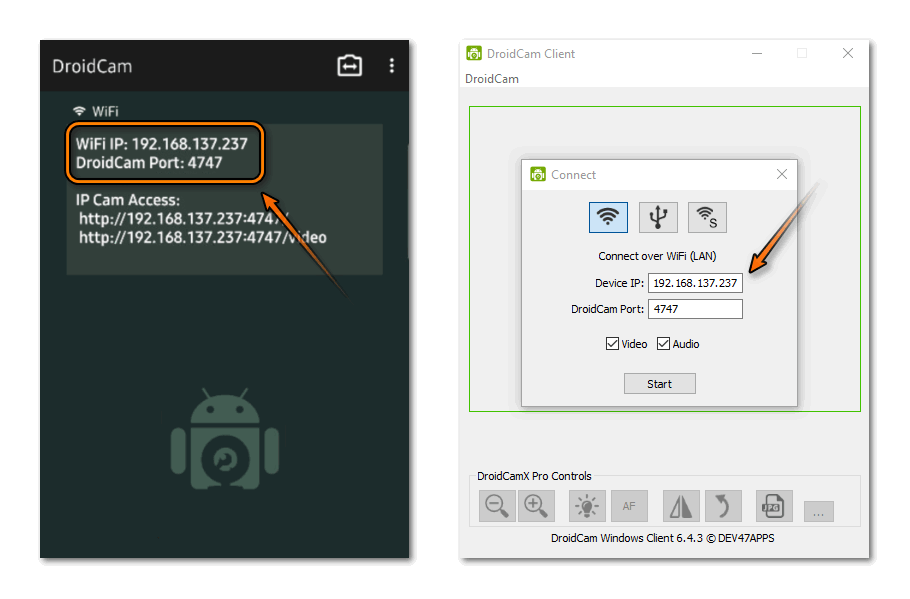
Task: Click the save JPG snapshot icon
Action: 774,506
